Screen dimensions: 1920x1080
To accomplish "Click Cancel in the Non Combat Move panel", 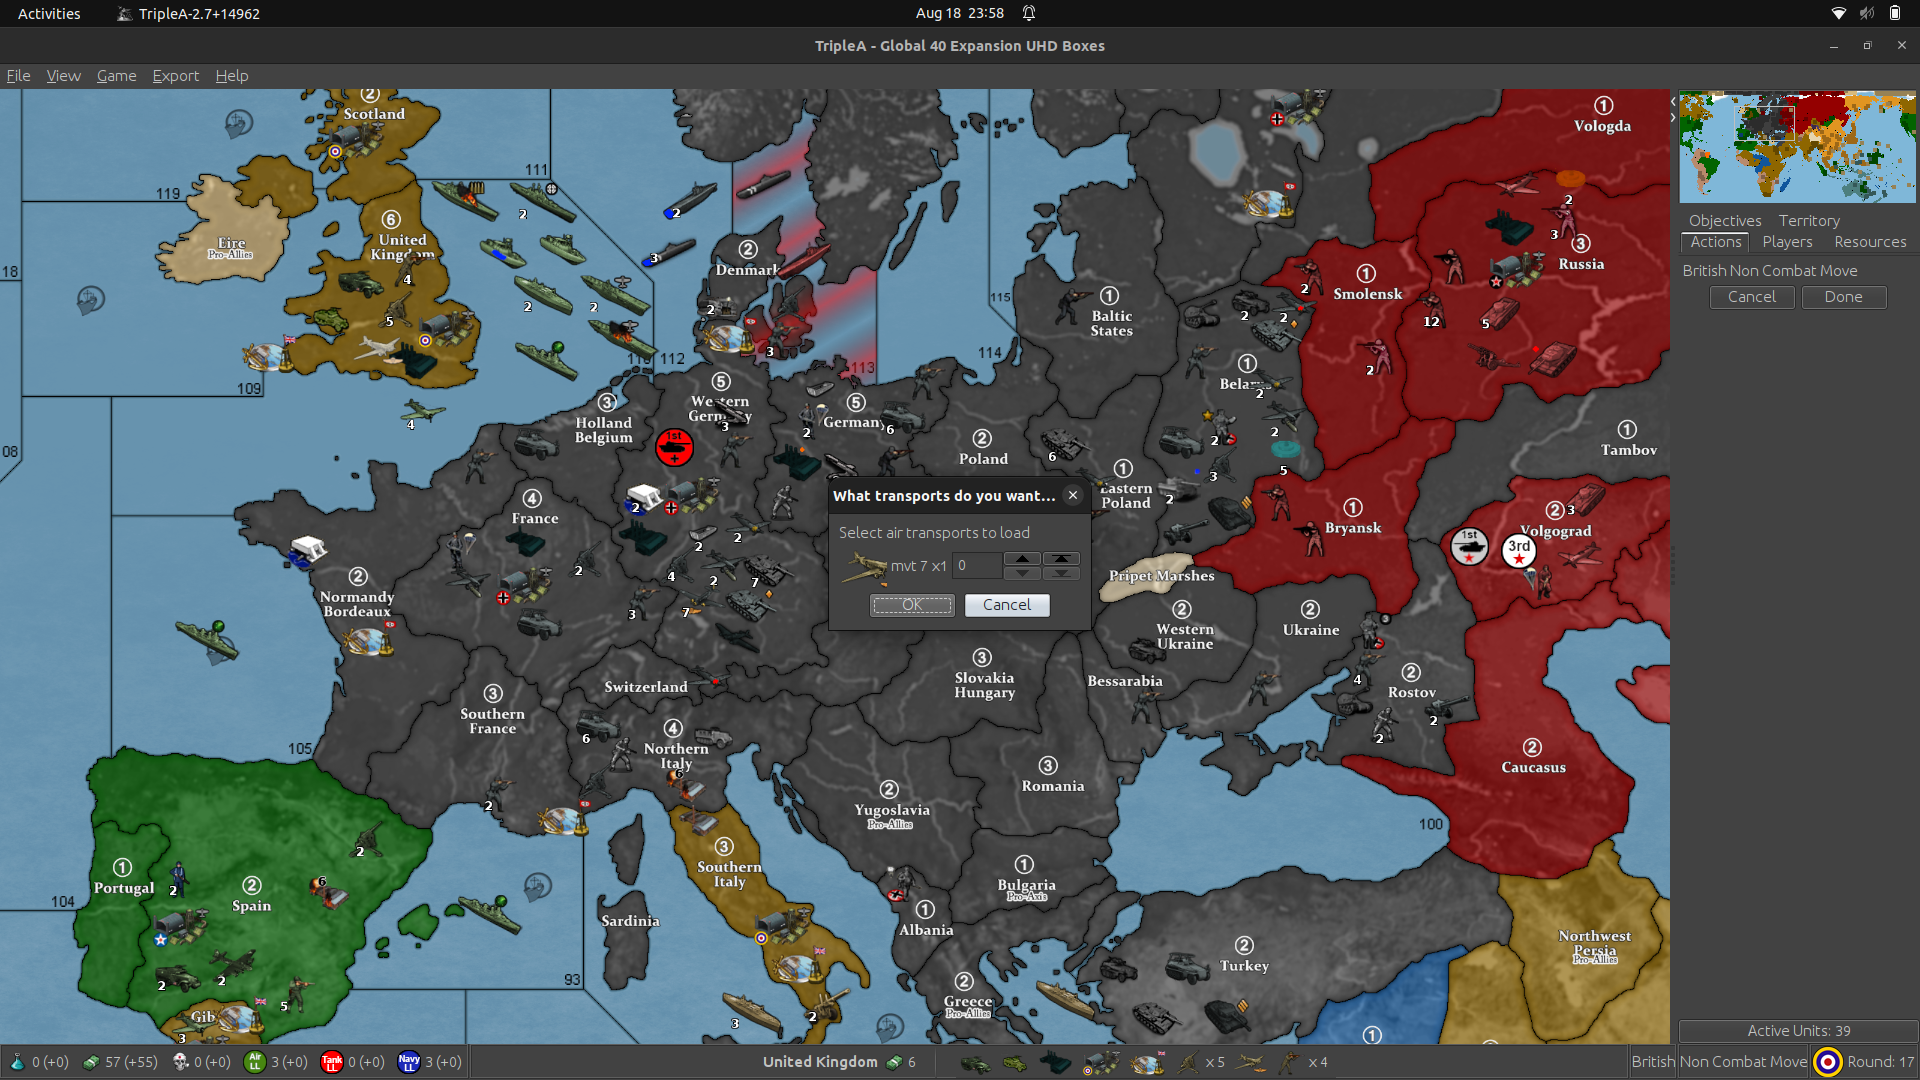I will coord(1752,297).
